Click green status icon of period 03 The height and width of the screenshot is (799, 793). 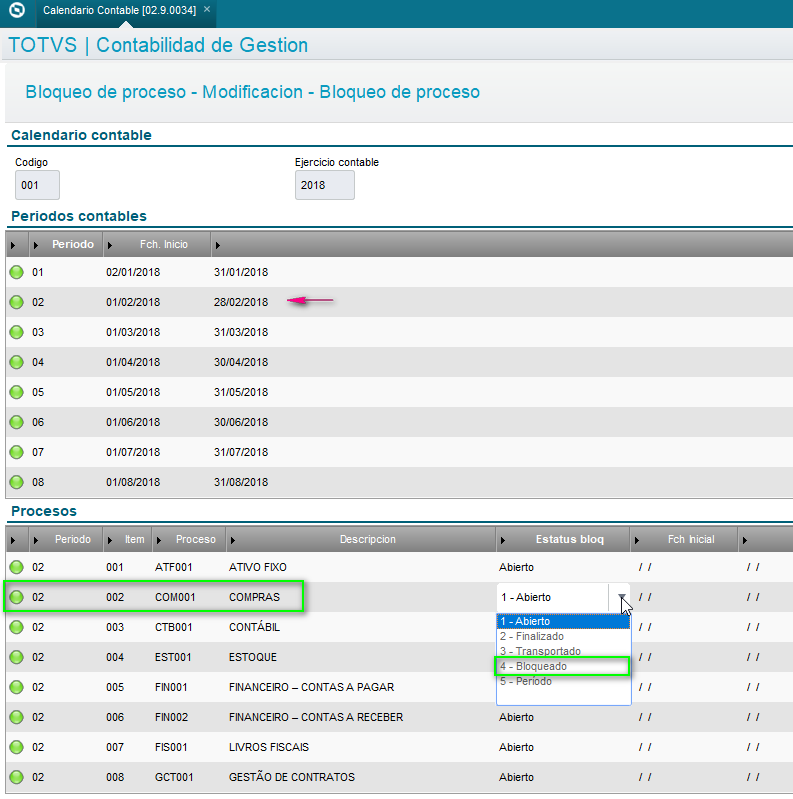tap(17, 332)
